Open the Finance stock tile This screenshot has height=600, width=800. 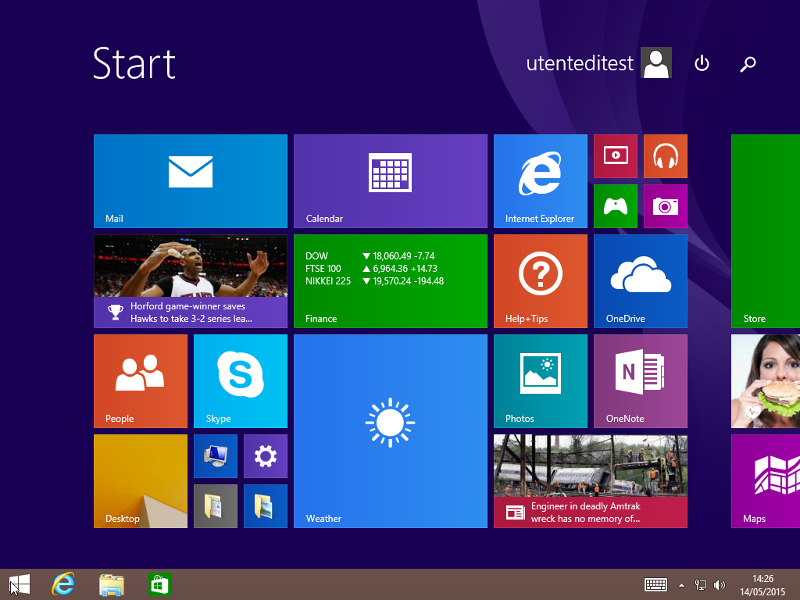point(391,281)
